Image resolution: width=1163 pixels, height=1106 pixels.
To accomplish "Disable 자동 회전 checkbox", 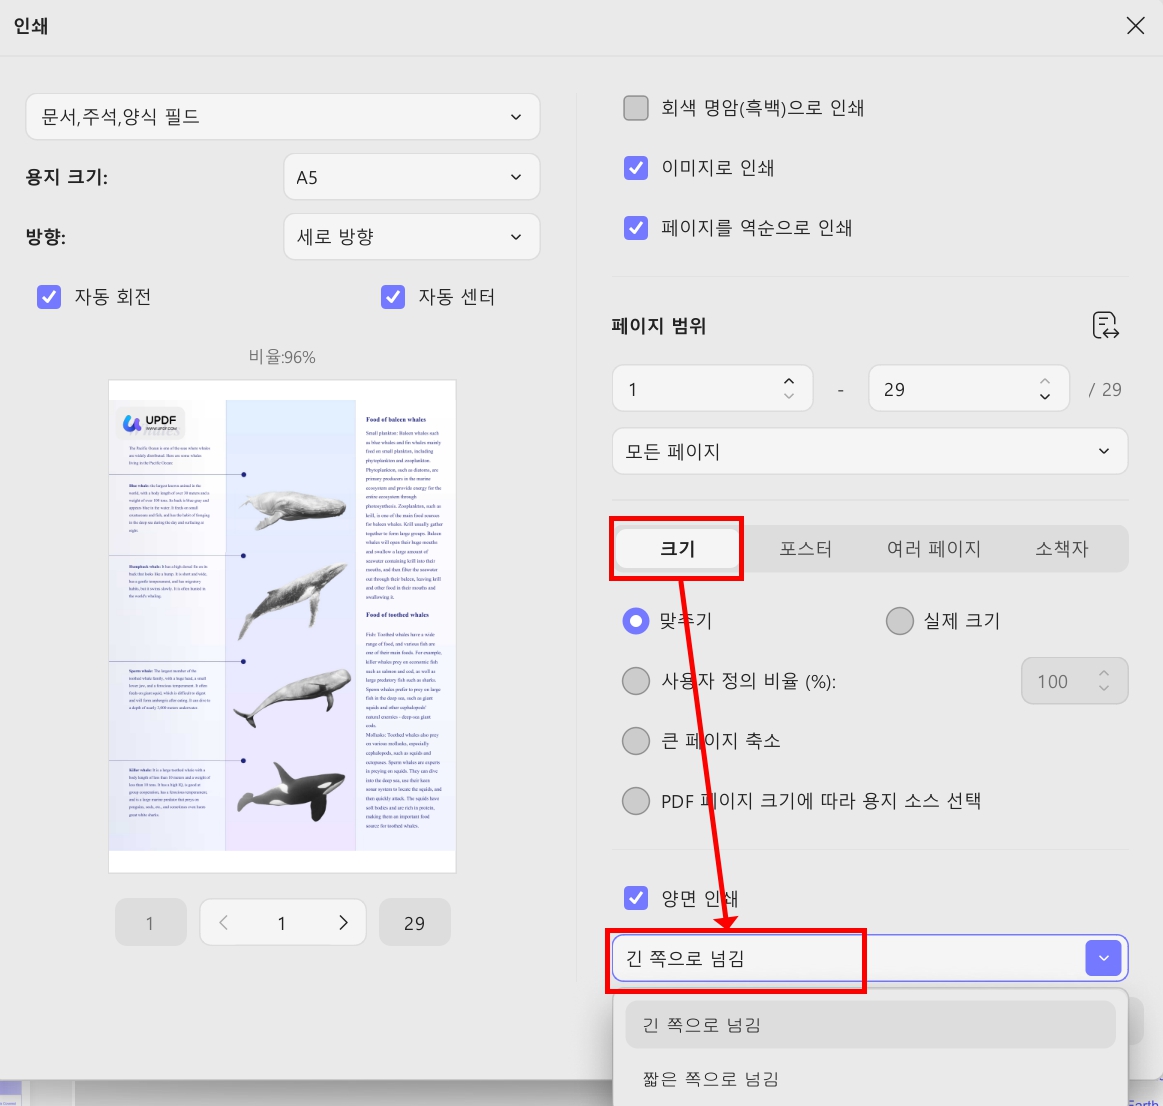I will [x=49, y=297].
